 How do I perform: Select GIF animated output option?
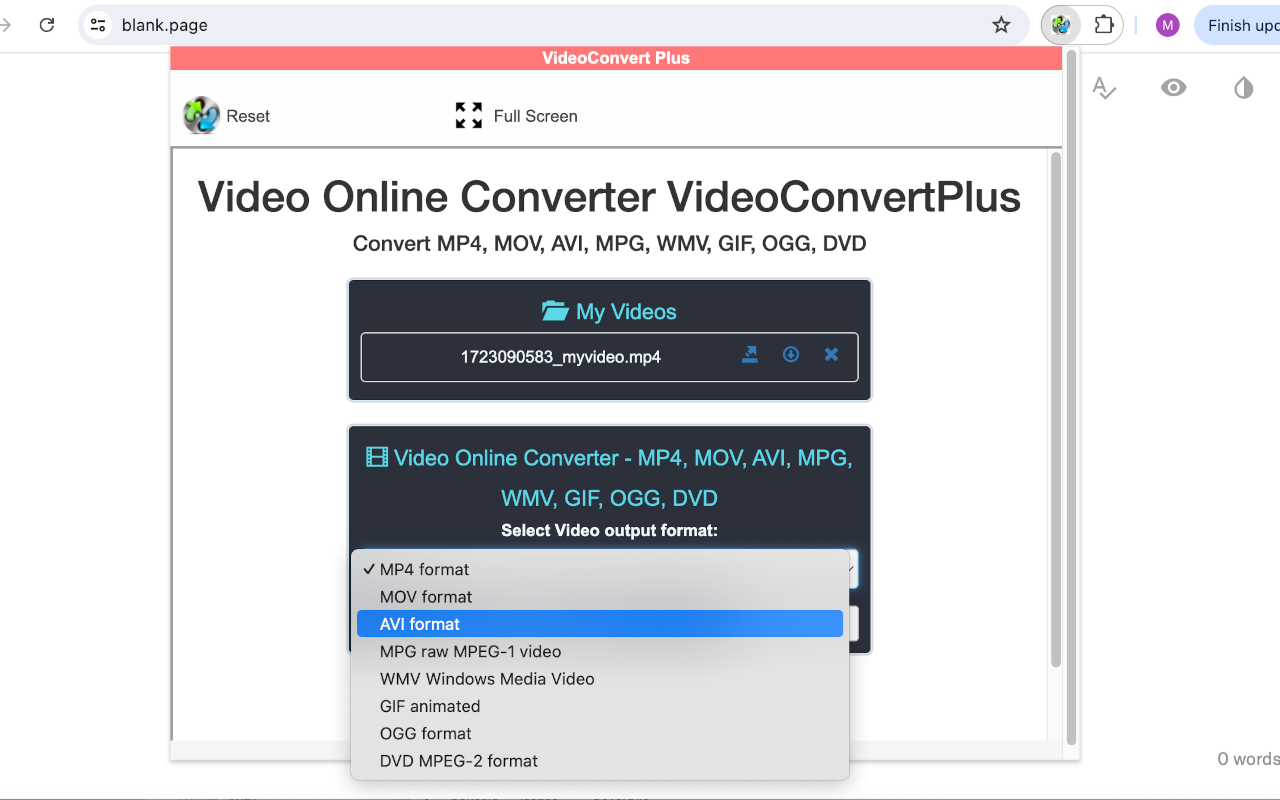point(600,706)
